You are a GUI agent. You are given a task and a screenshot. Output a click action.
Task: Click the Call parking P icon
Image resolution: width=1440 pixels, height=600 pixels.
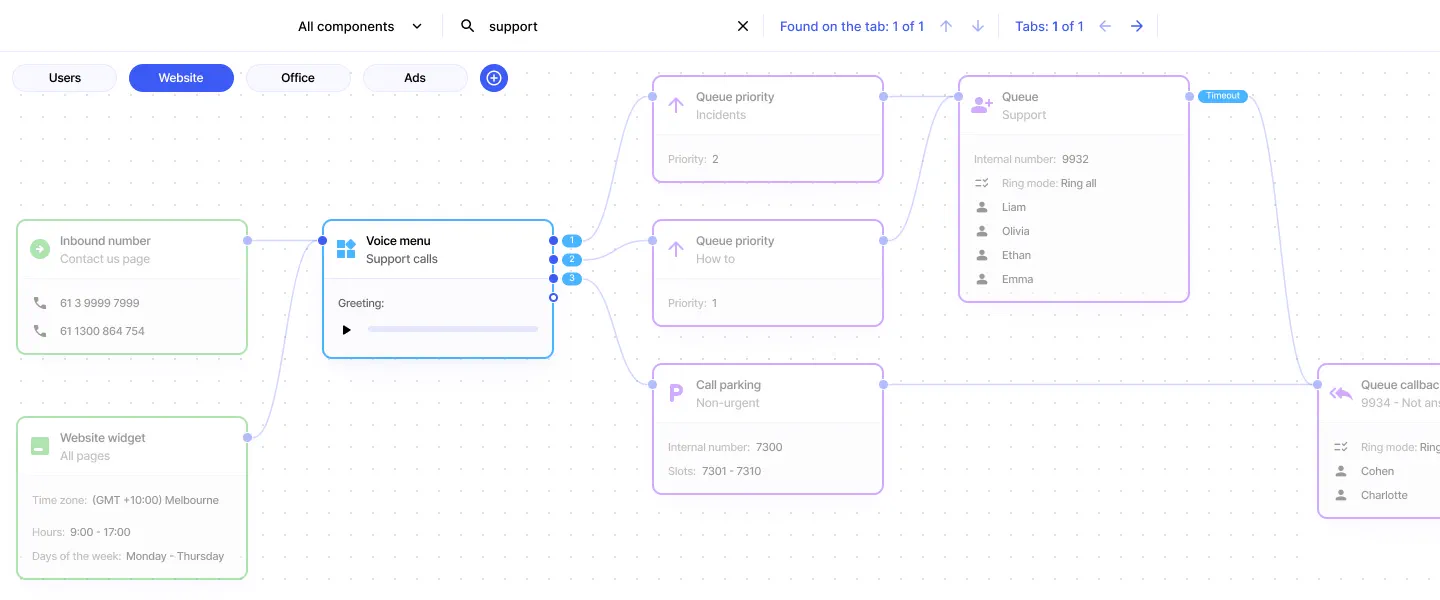click(x=675, y=393)
